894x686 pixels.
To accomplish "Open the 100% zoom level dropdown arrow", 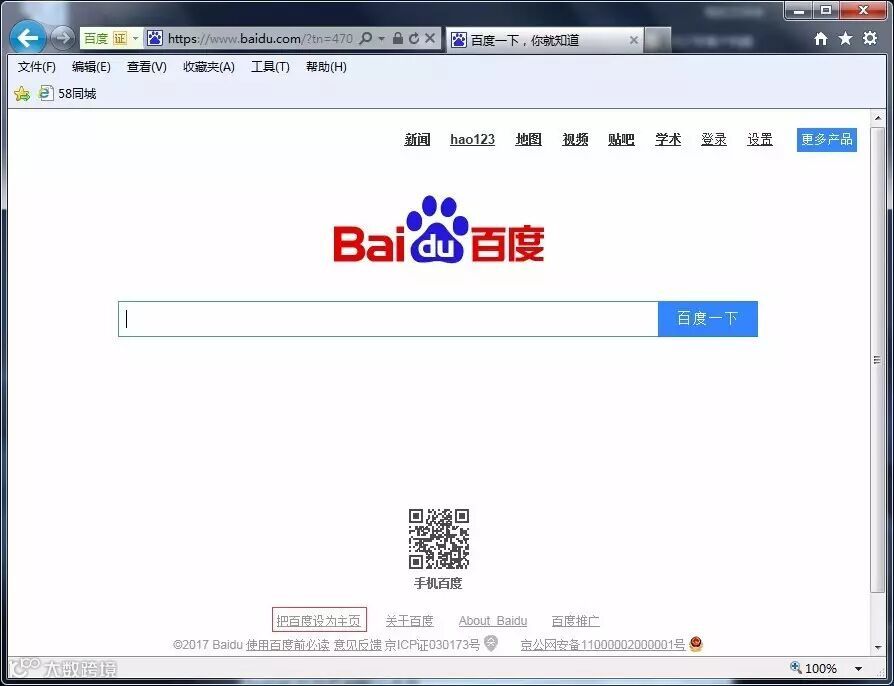I will (x=859, y=668).
